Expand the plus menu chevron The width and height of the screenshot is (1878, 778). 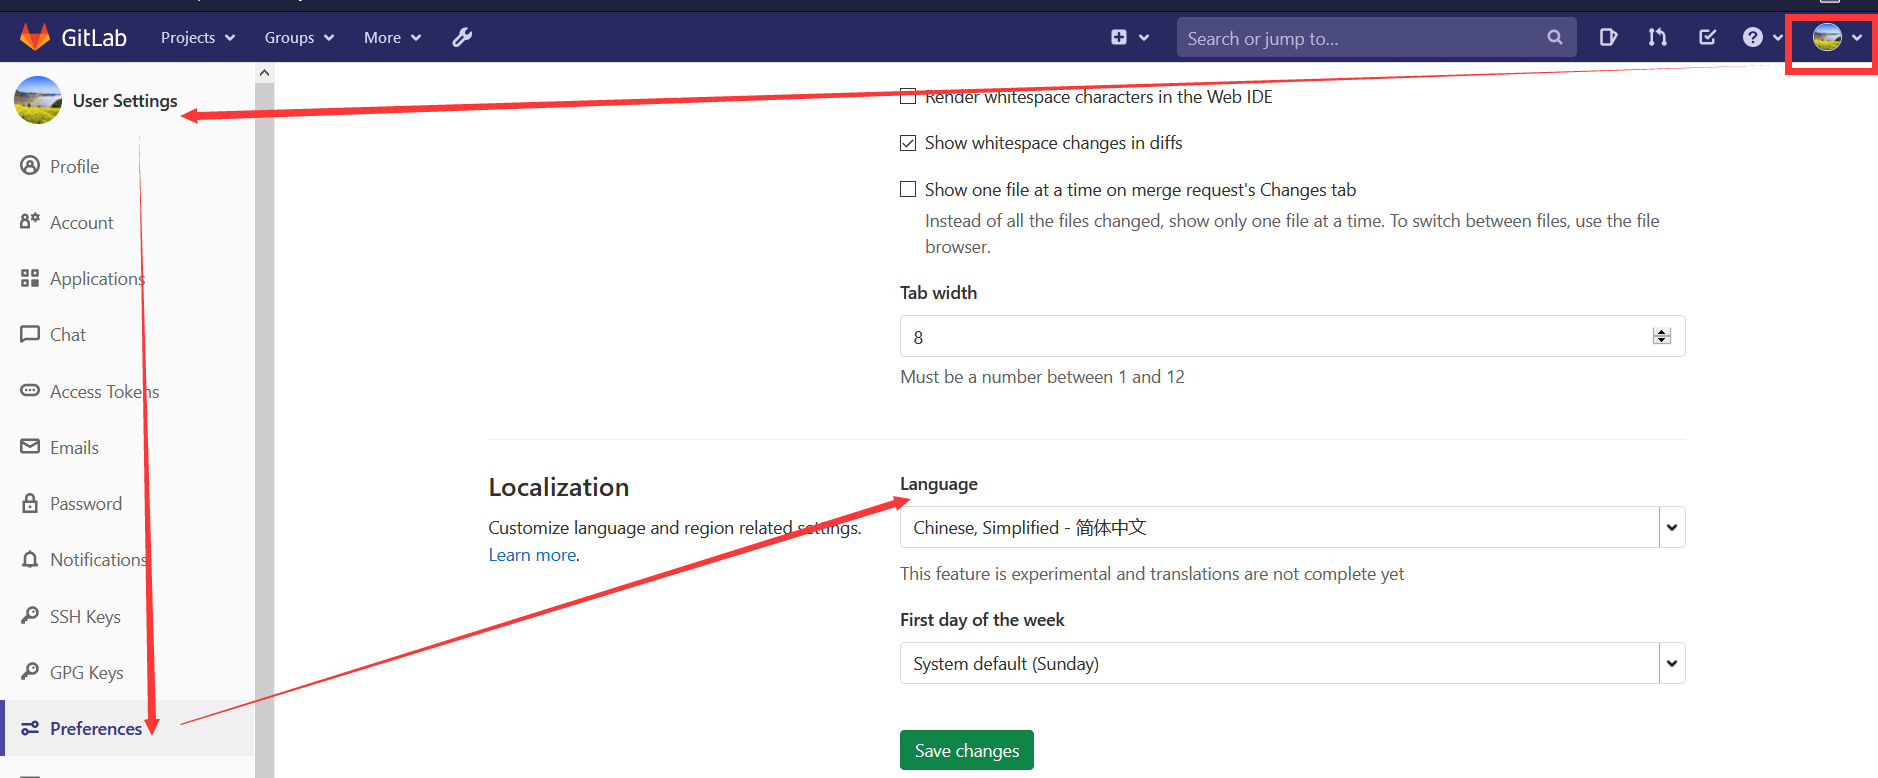[x=1144, y=38]
